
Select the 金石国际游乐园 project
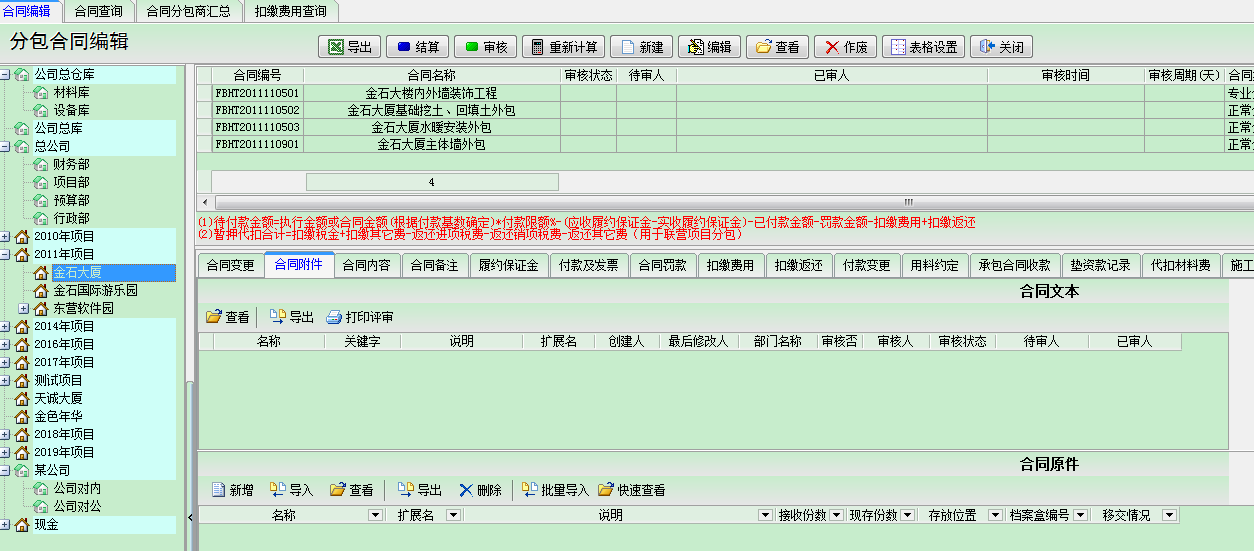95,290
